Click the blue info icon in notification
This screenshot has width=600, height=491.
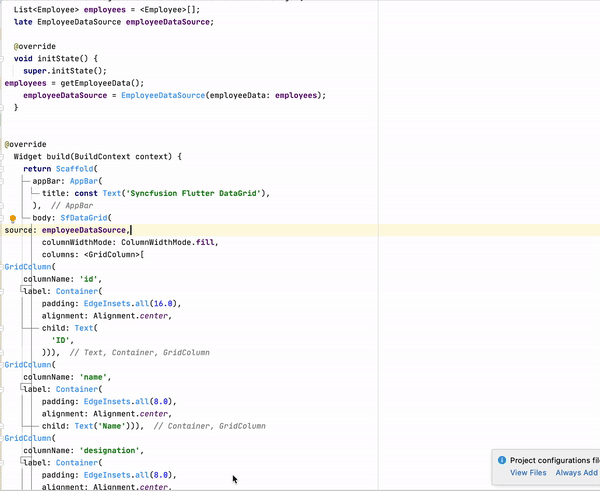tap(501, 460)
